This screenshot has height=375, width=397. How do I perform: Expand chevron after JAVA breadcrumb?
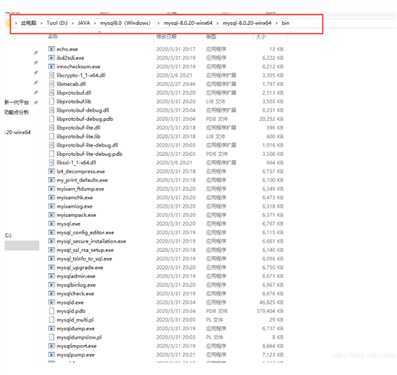point(95,23)
